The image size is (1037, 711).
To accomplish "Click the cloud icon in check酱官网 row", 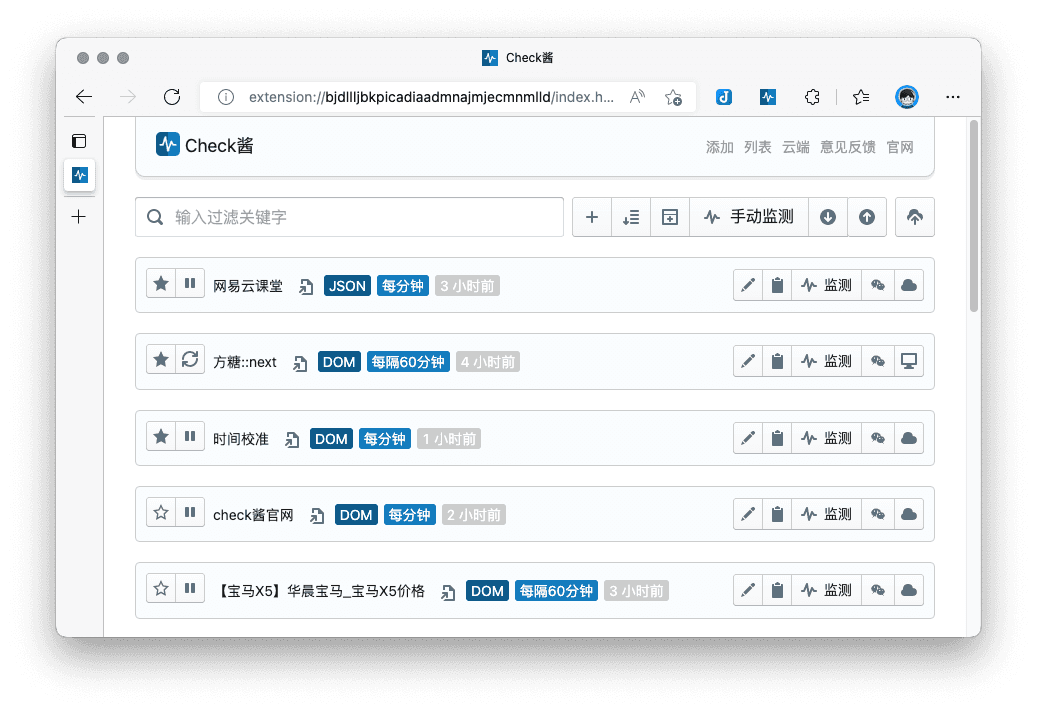I will point(909,515).
